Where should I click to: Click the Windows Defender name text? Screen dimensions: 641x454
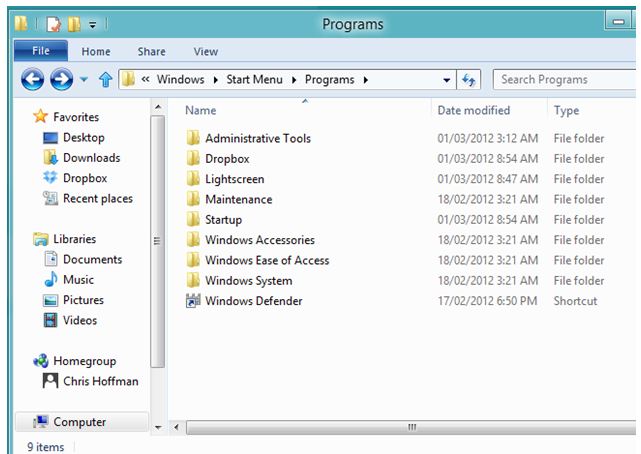pos(254,301)
